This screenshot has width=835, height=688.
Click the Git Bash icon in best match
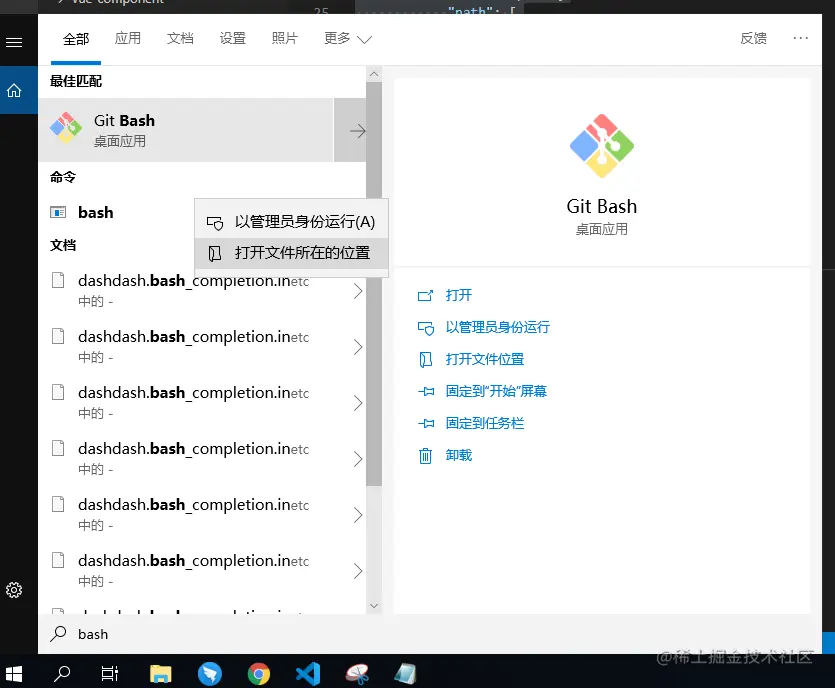(x=66, y=128)
